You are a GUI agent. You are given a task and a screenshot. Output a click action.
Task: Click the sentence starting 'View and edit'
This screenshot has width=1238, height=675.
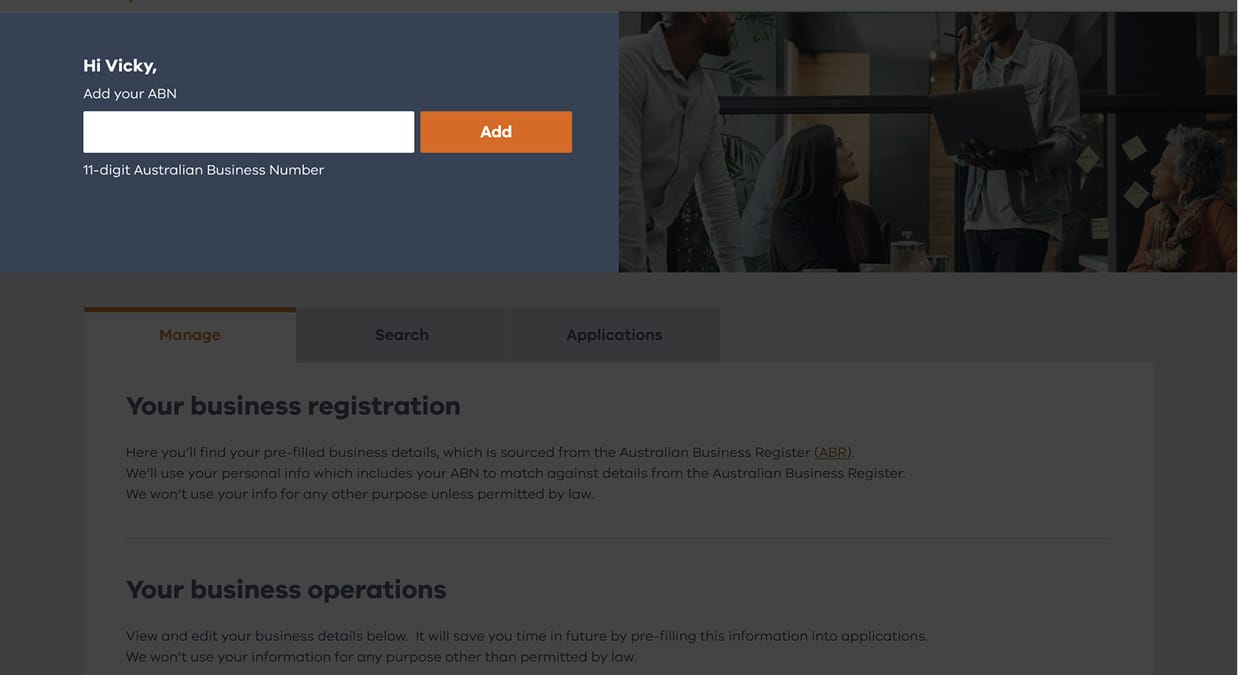[526, 636]
